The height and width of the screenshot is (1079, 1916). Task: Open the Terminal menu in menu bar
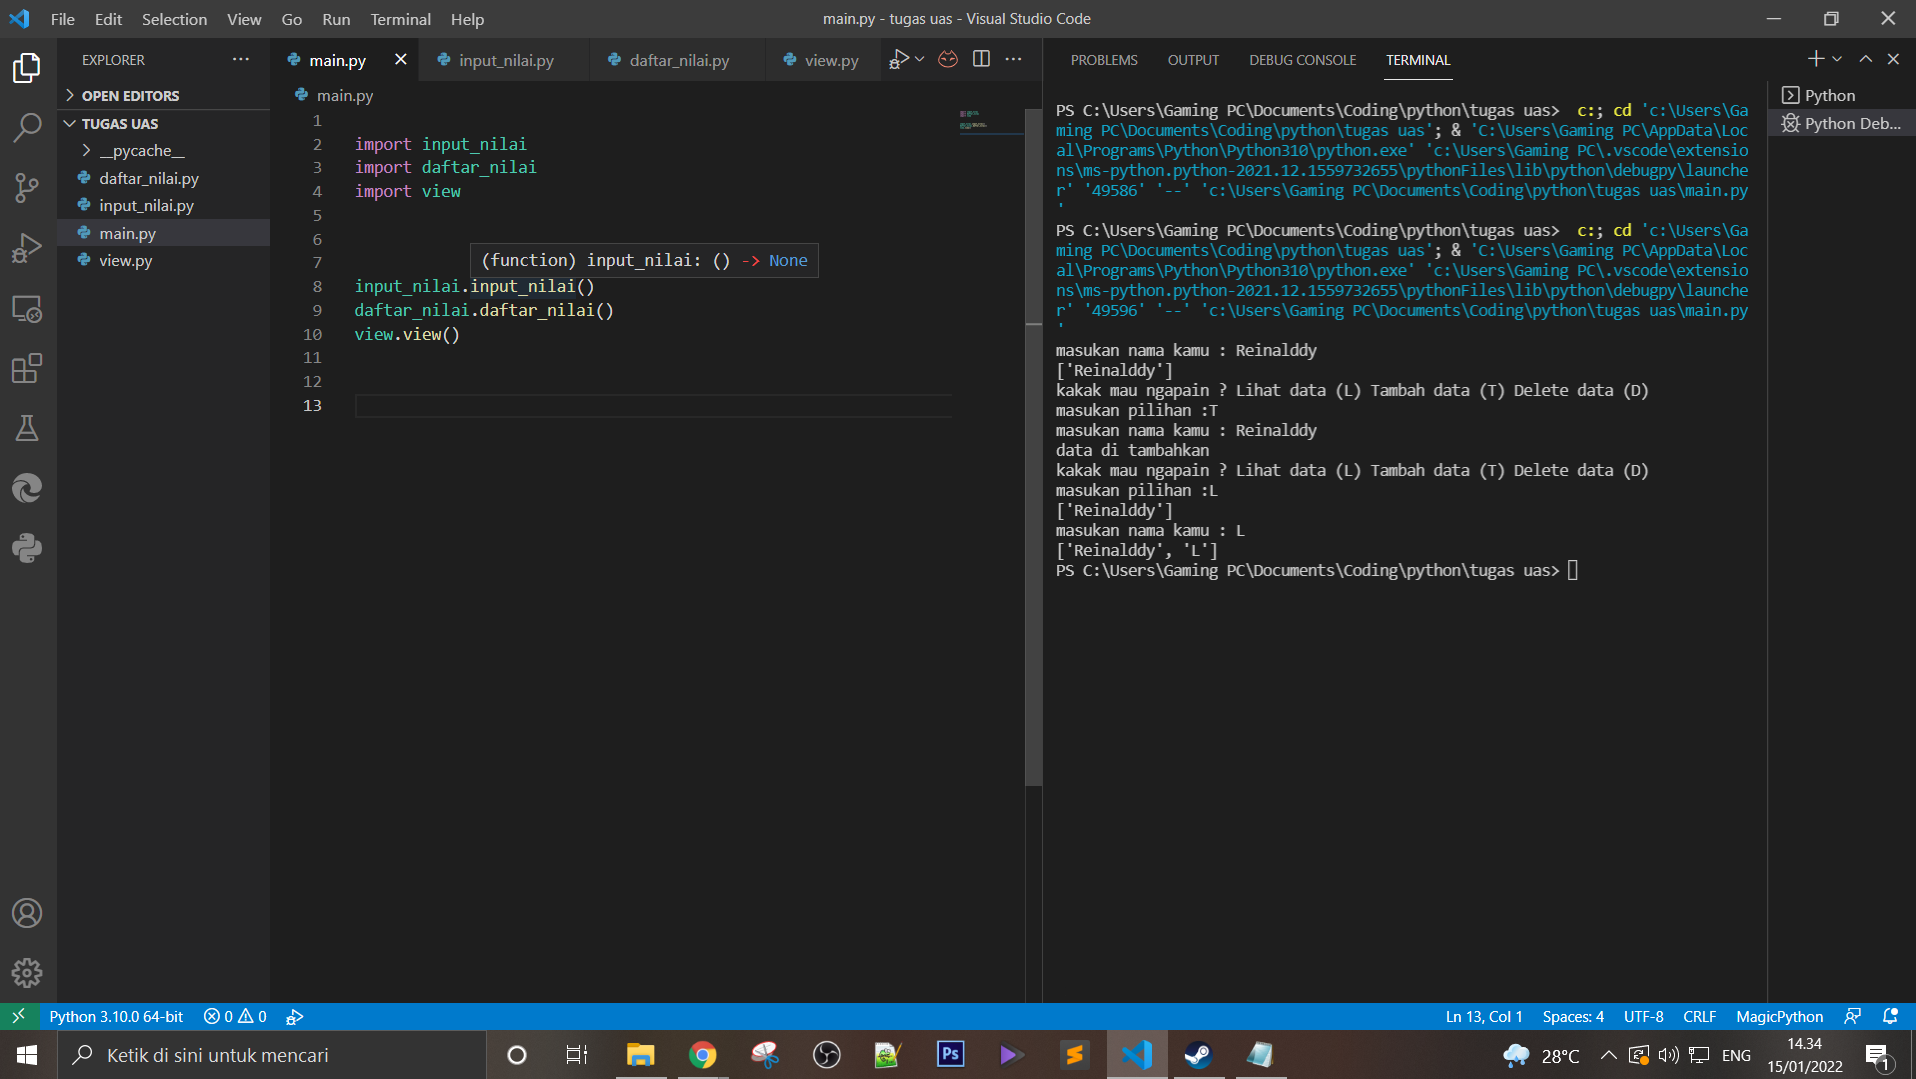tap(400, 19)
